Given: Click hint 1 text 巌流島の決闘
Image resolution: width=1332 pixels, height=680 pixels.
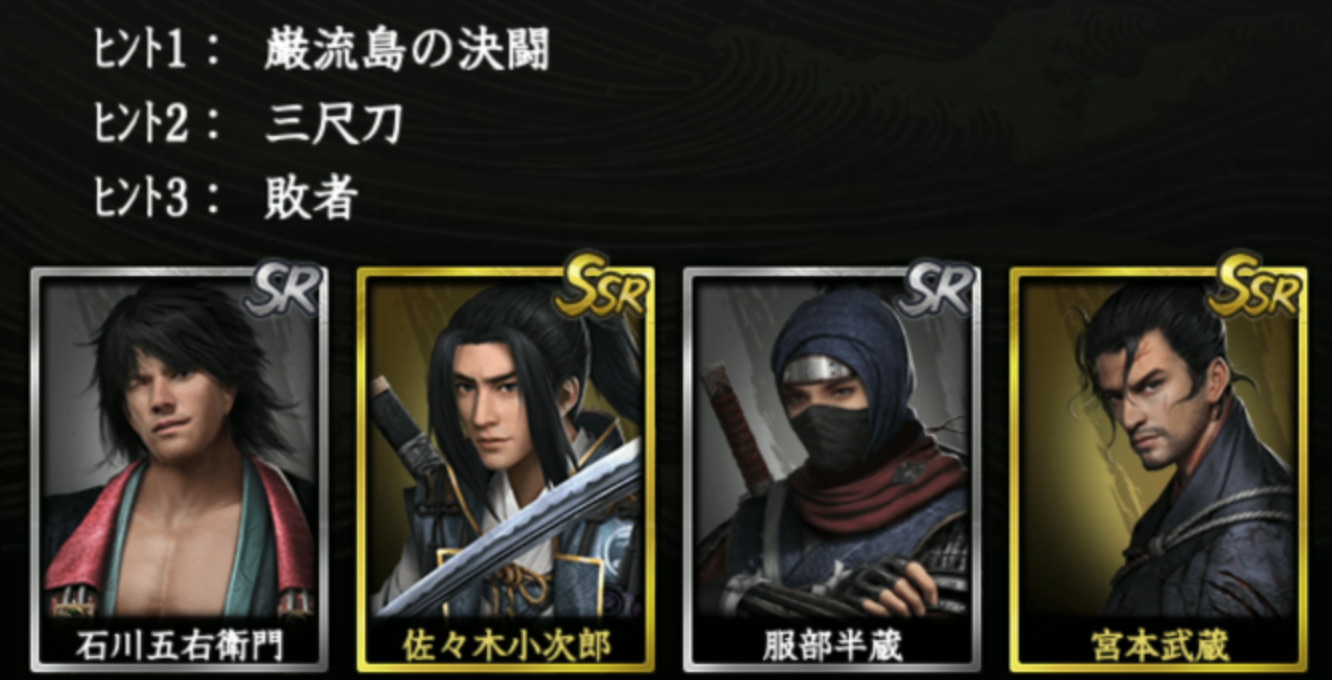Looking at the screenshot, I should 407,50.
